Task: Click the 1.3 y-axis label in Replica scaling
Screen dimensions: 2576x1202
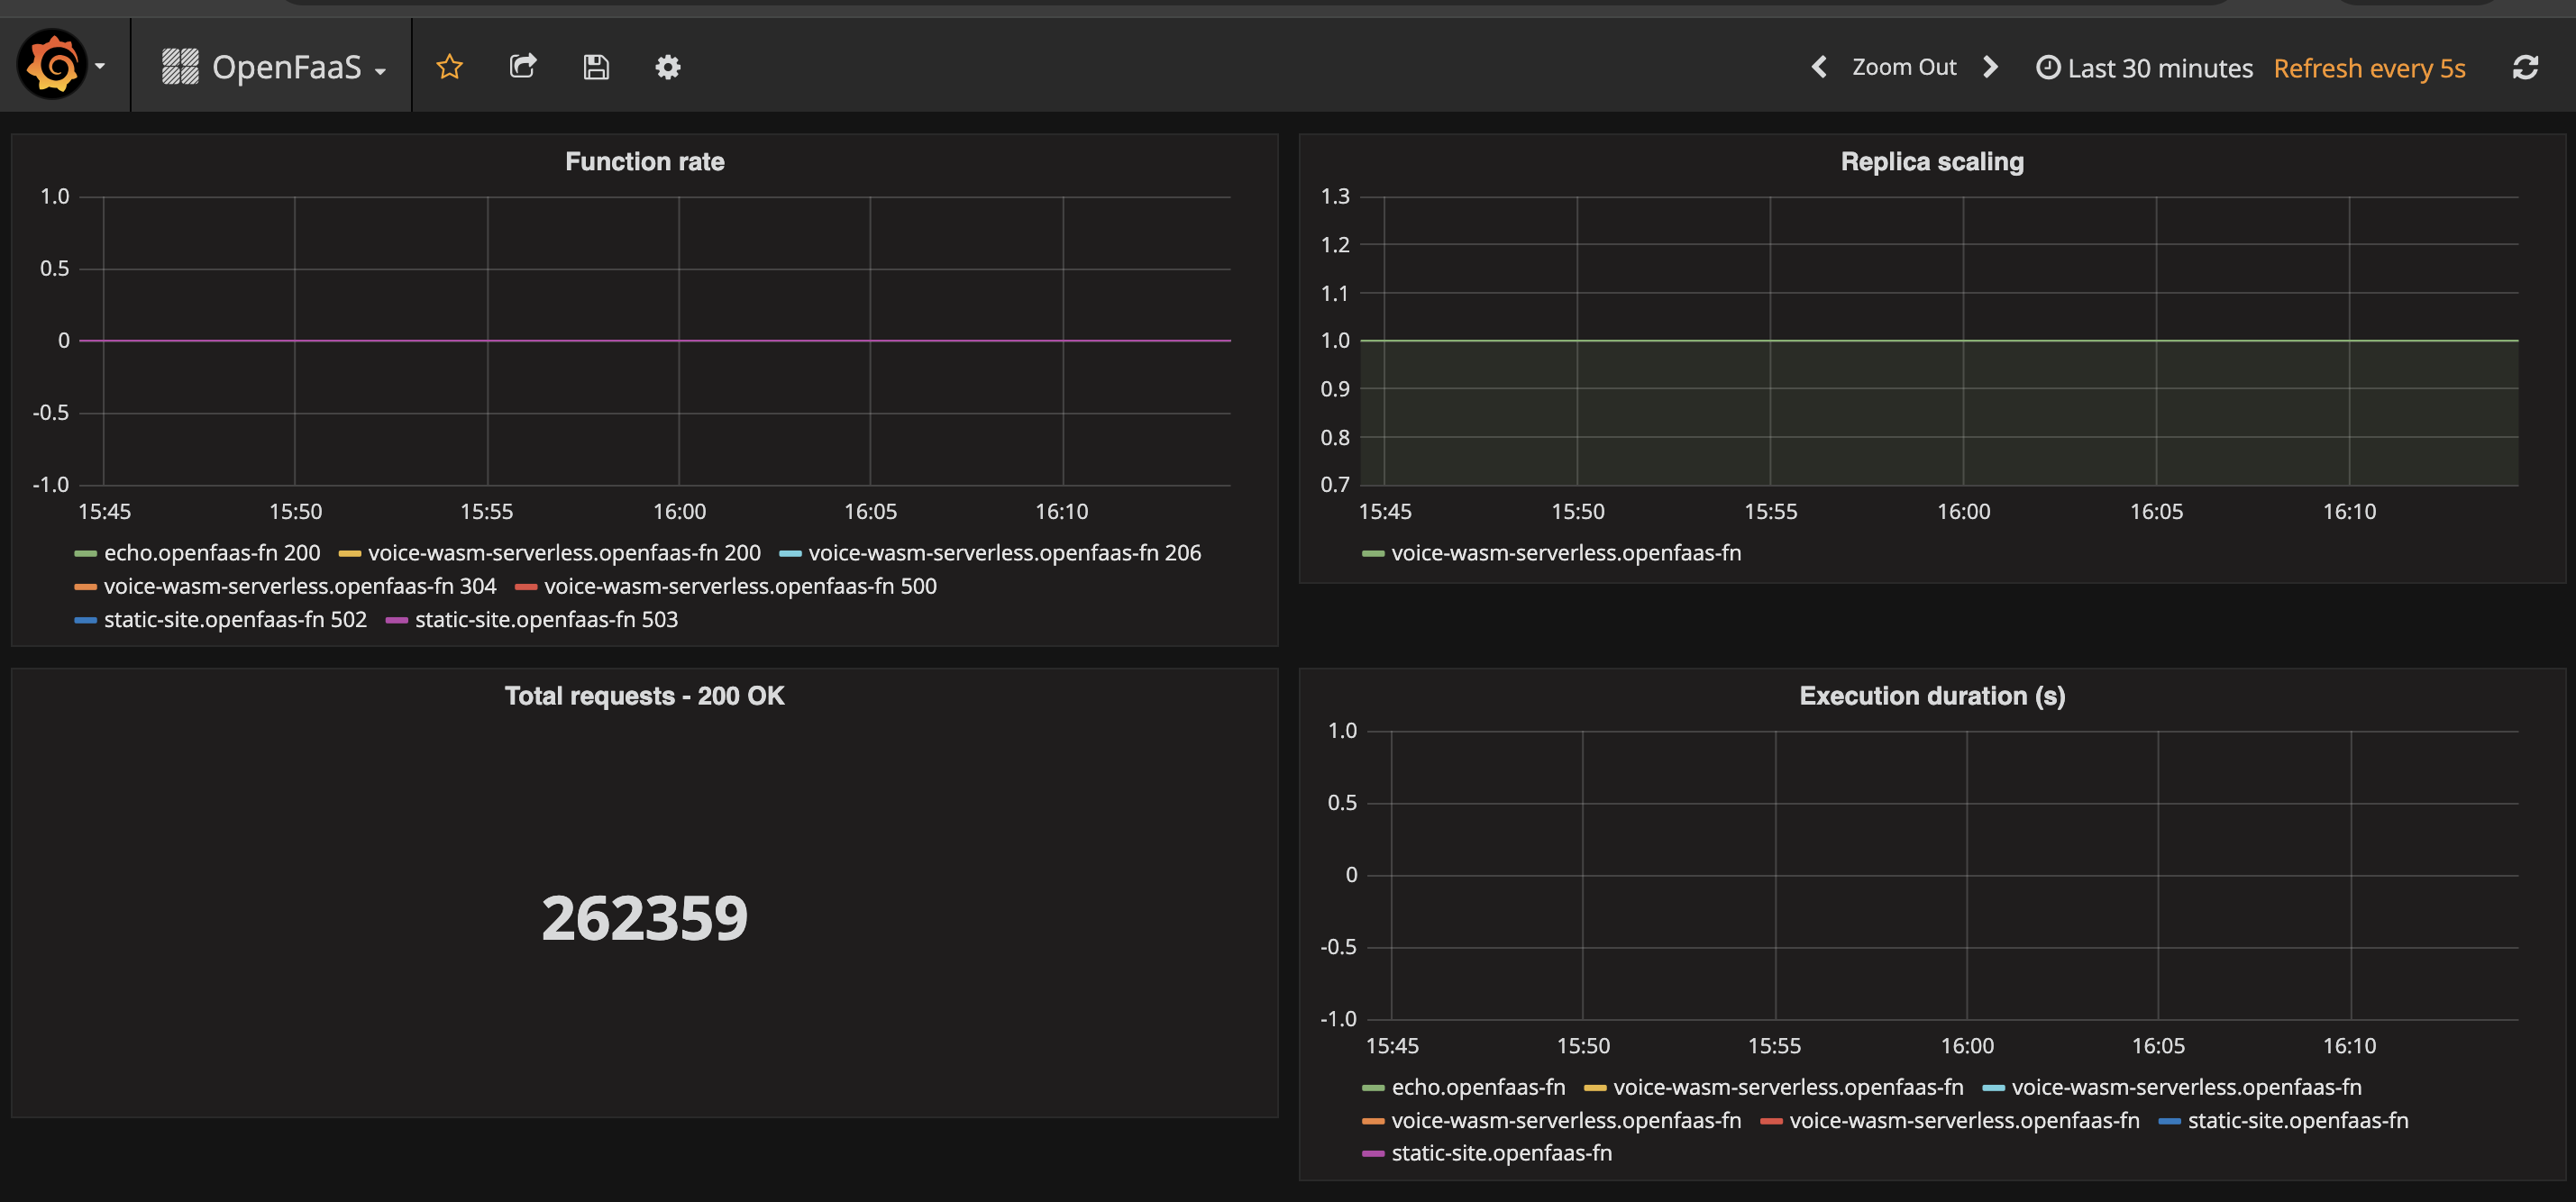Action: point(1334,196)
